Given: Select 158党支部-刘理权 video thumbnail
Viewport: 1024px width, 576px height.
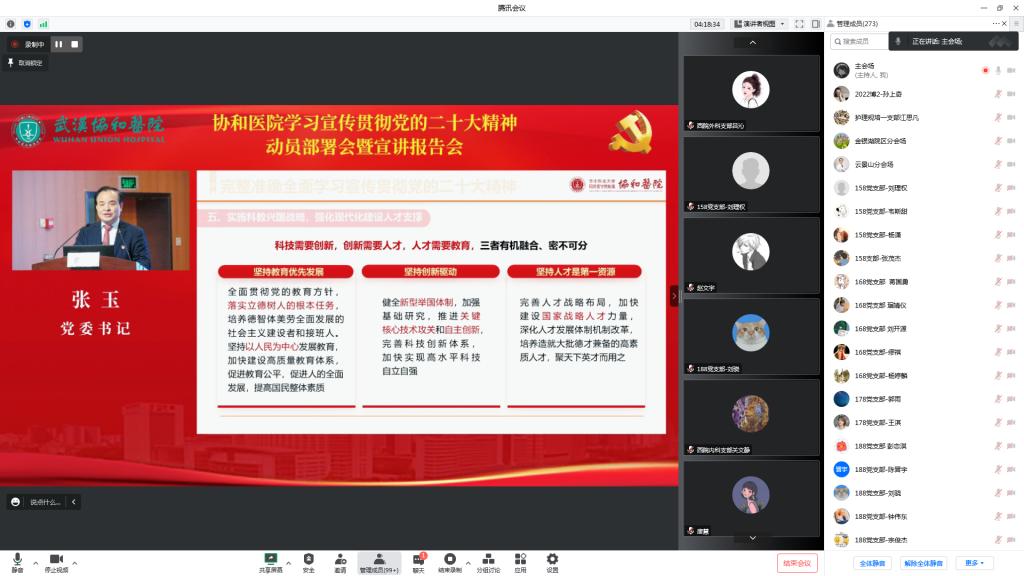Looking at the screenshot, I should (751, 174).
